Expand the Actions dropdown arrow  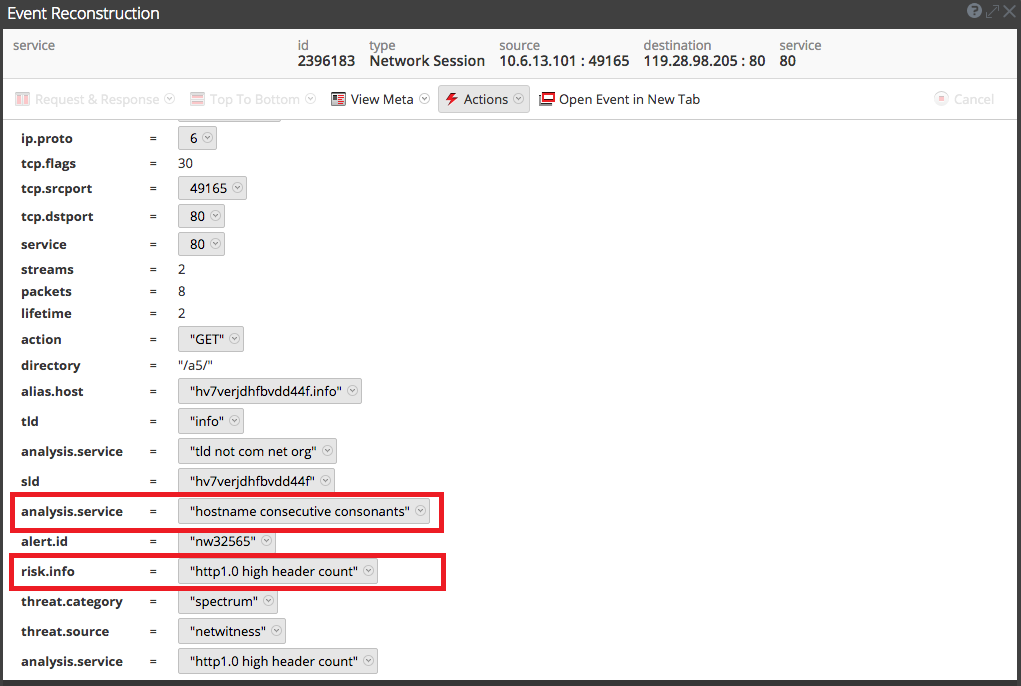pyautogui.click(x=518, y=99)
